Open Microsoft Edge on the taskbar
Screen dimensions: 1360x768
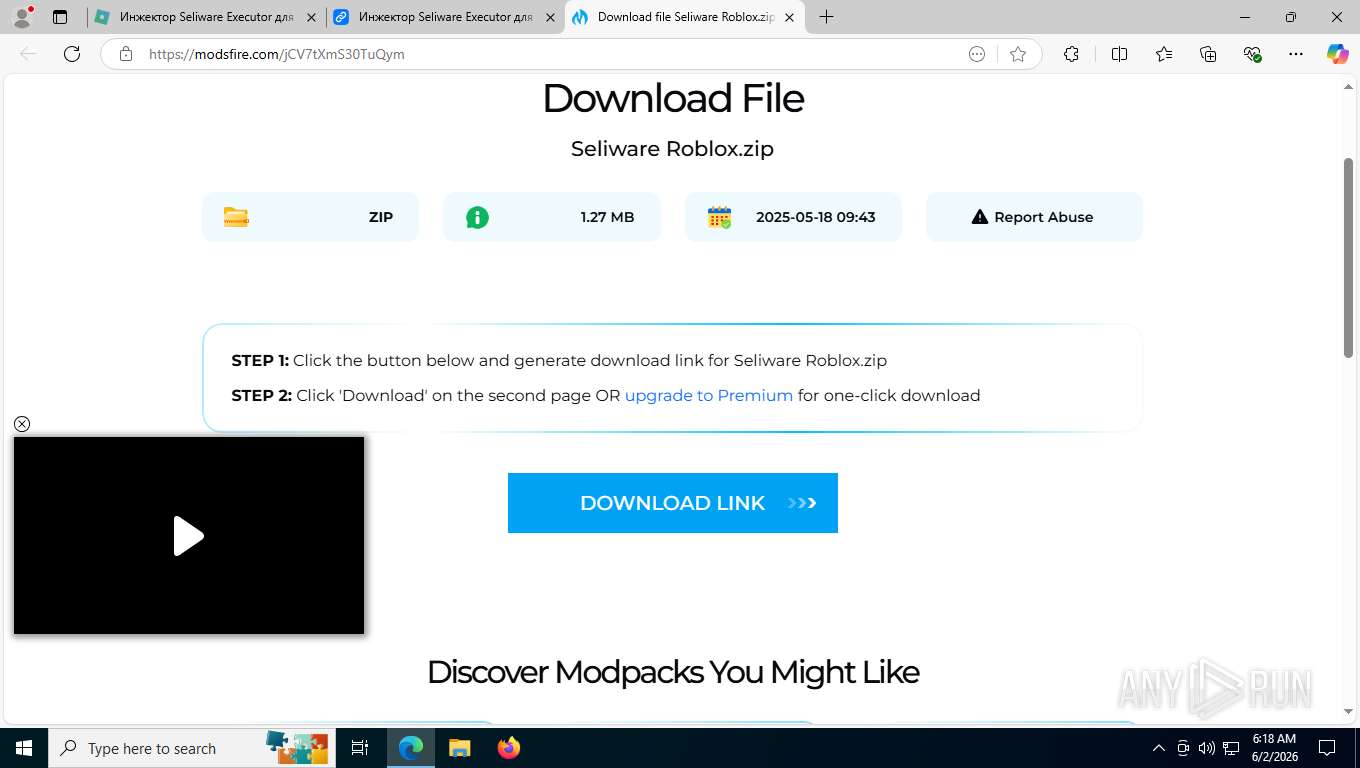click(x=411, y=748)
